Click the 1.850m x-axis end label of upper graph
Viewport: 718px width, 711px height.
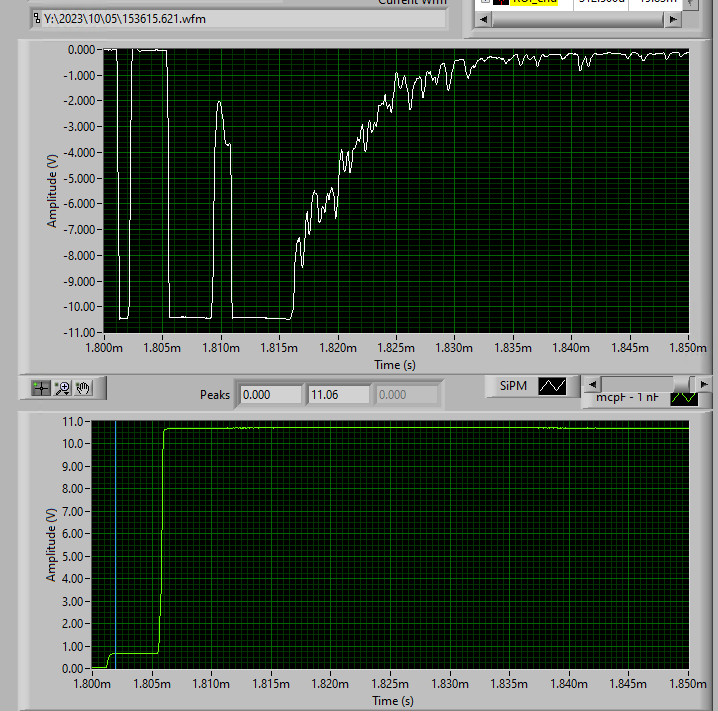(x=688, y=348)
